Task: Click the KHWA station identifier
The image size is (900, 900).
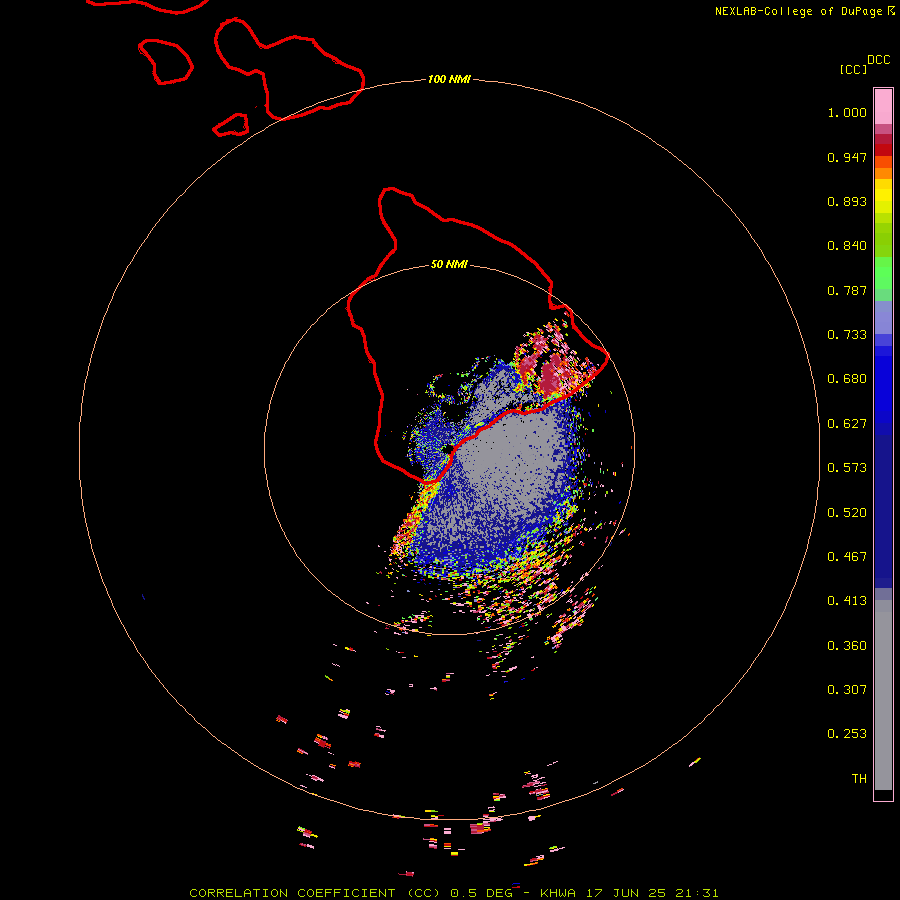Action: [x=557, y=893]
